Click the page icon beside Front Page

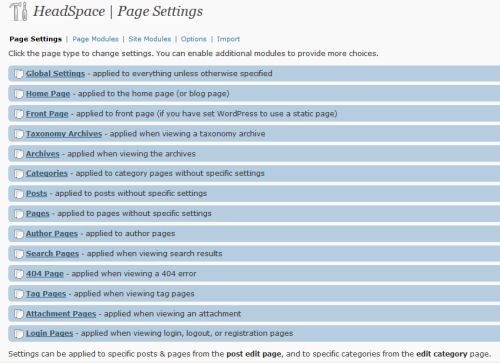coord(19,114)
